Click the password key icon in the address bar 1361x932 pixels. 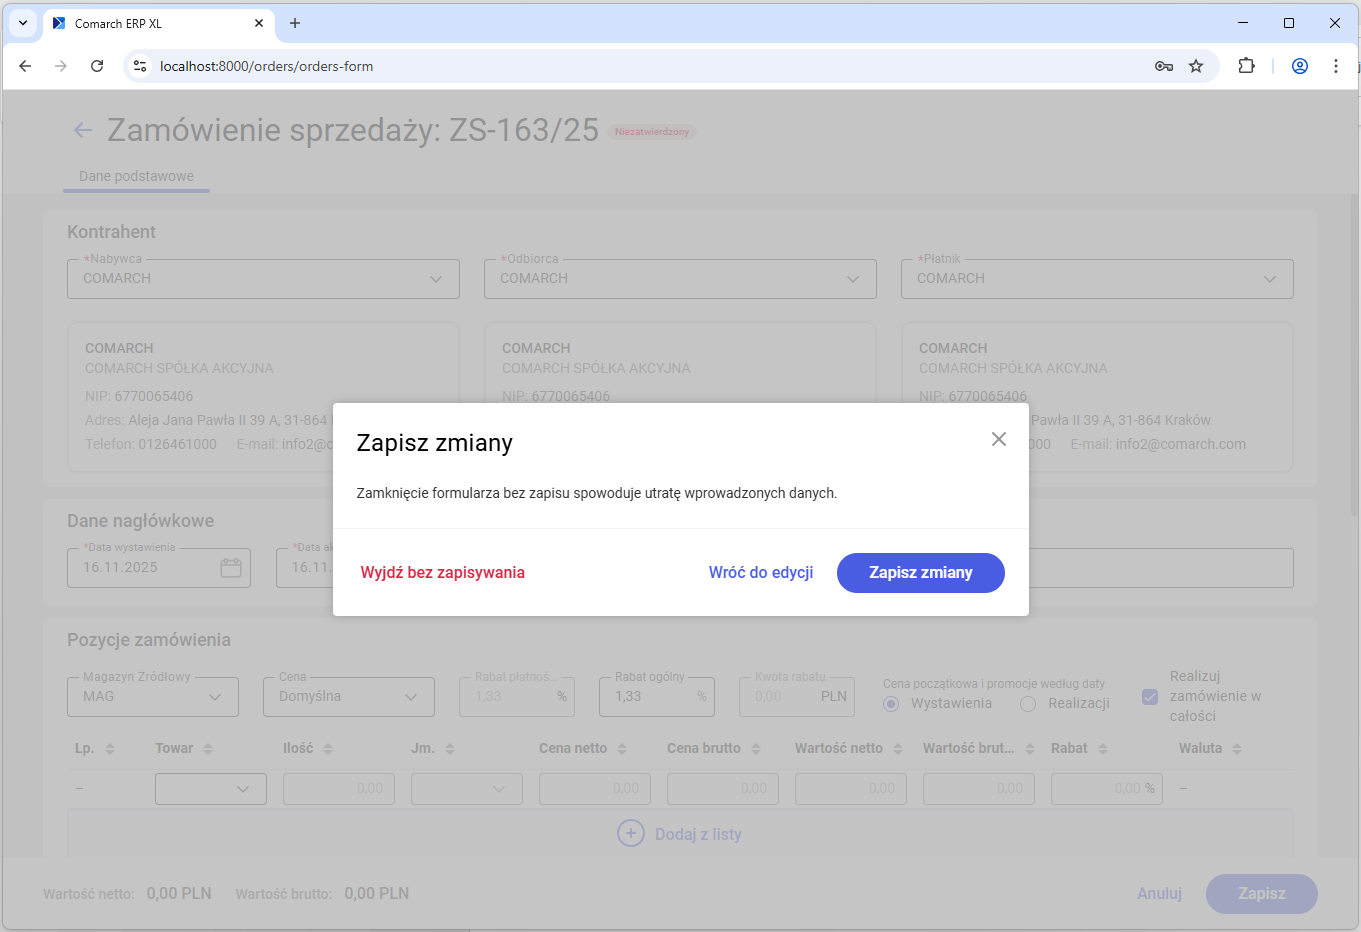[x=1163, y=66]
